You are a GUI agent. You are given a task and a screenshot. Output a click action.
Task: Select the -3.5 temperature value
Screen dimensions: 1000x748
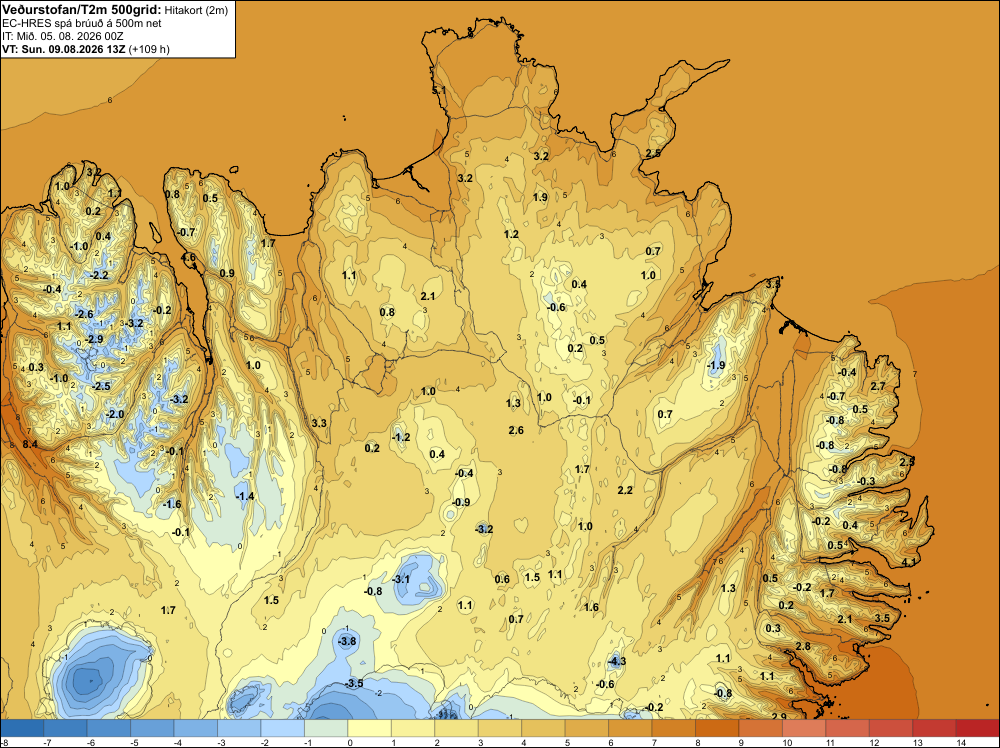(x=354, y=684)
